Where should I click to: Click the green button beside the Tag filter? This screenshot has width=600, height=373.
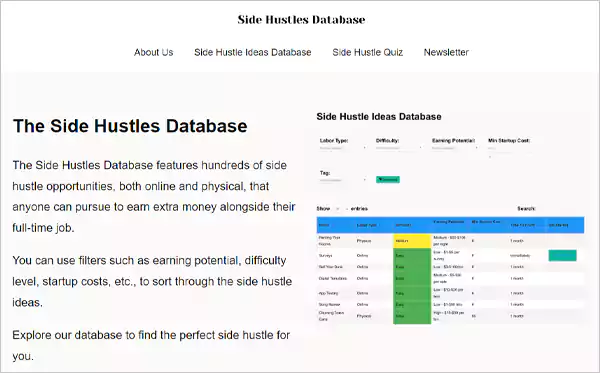[388, 179]
